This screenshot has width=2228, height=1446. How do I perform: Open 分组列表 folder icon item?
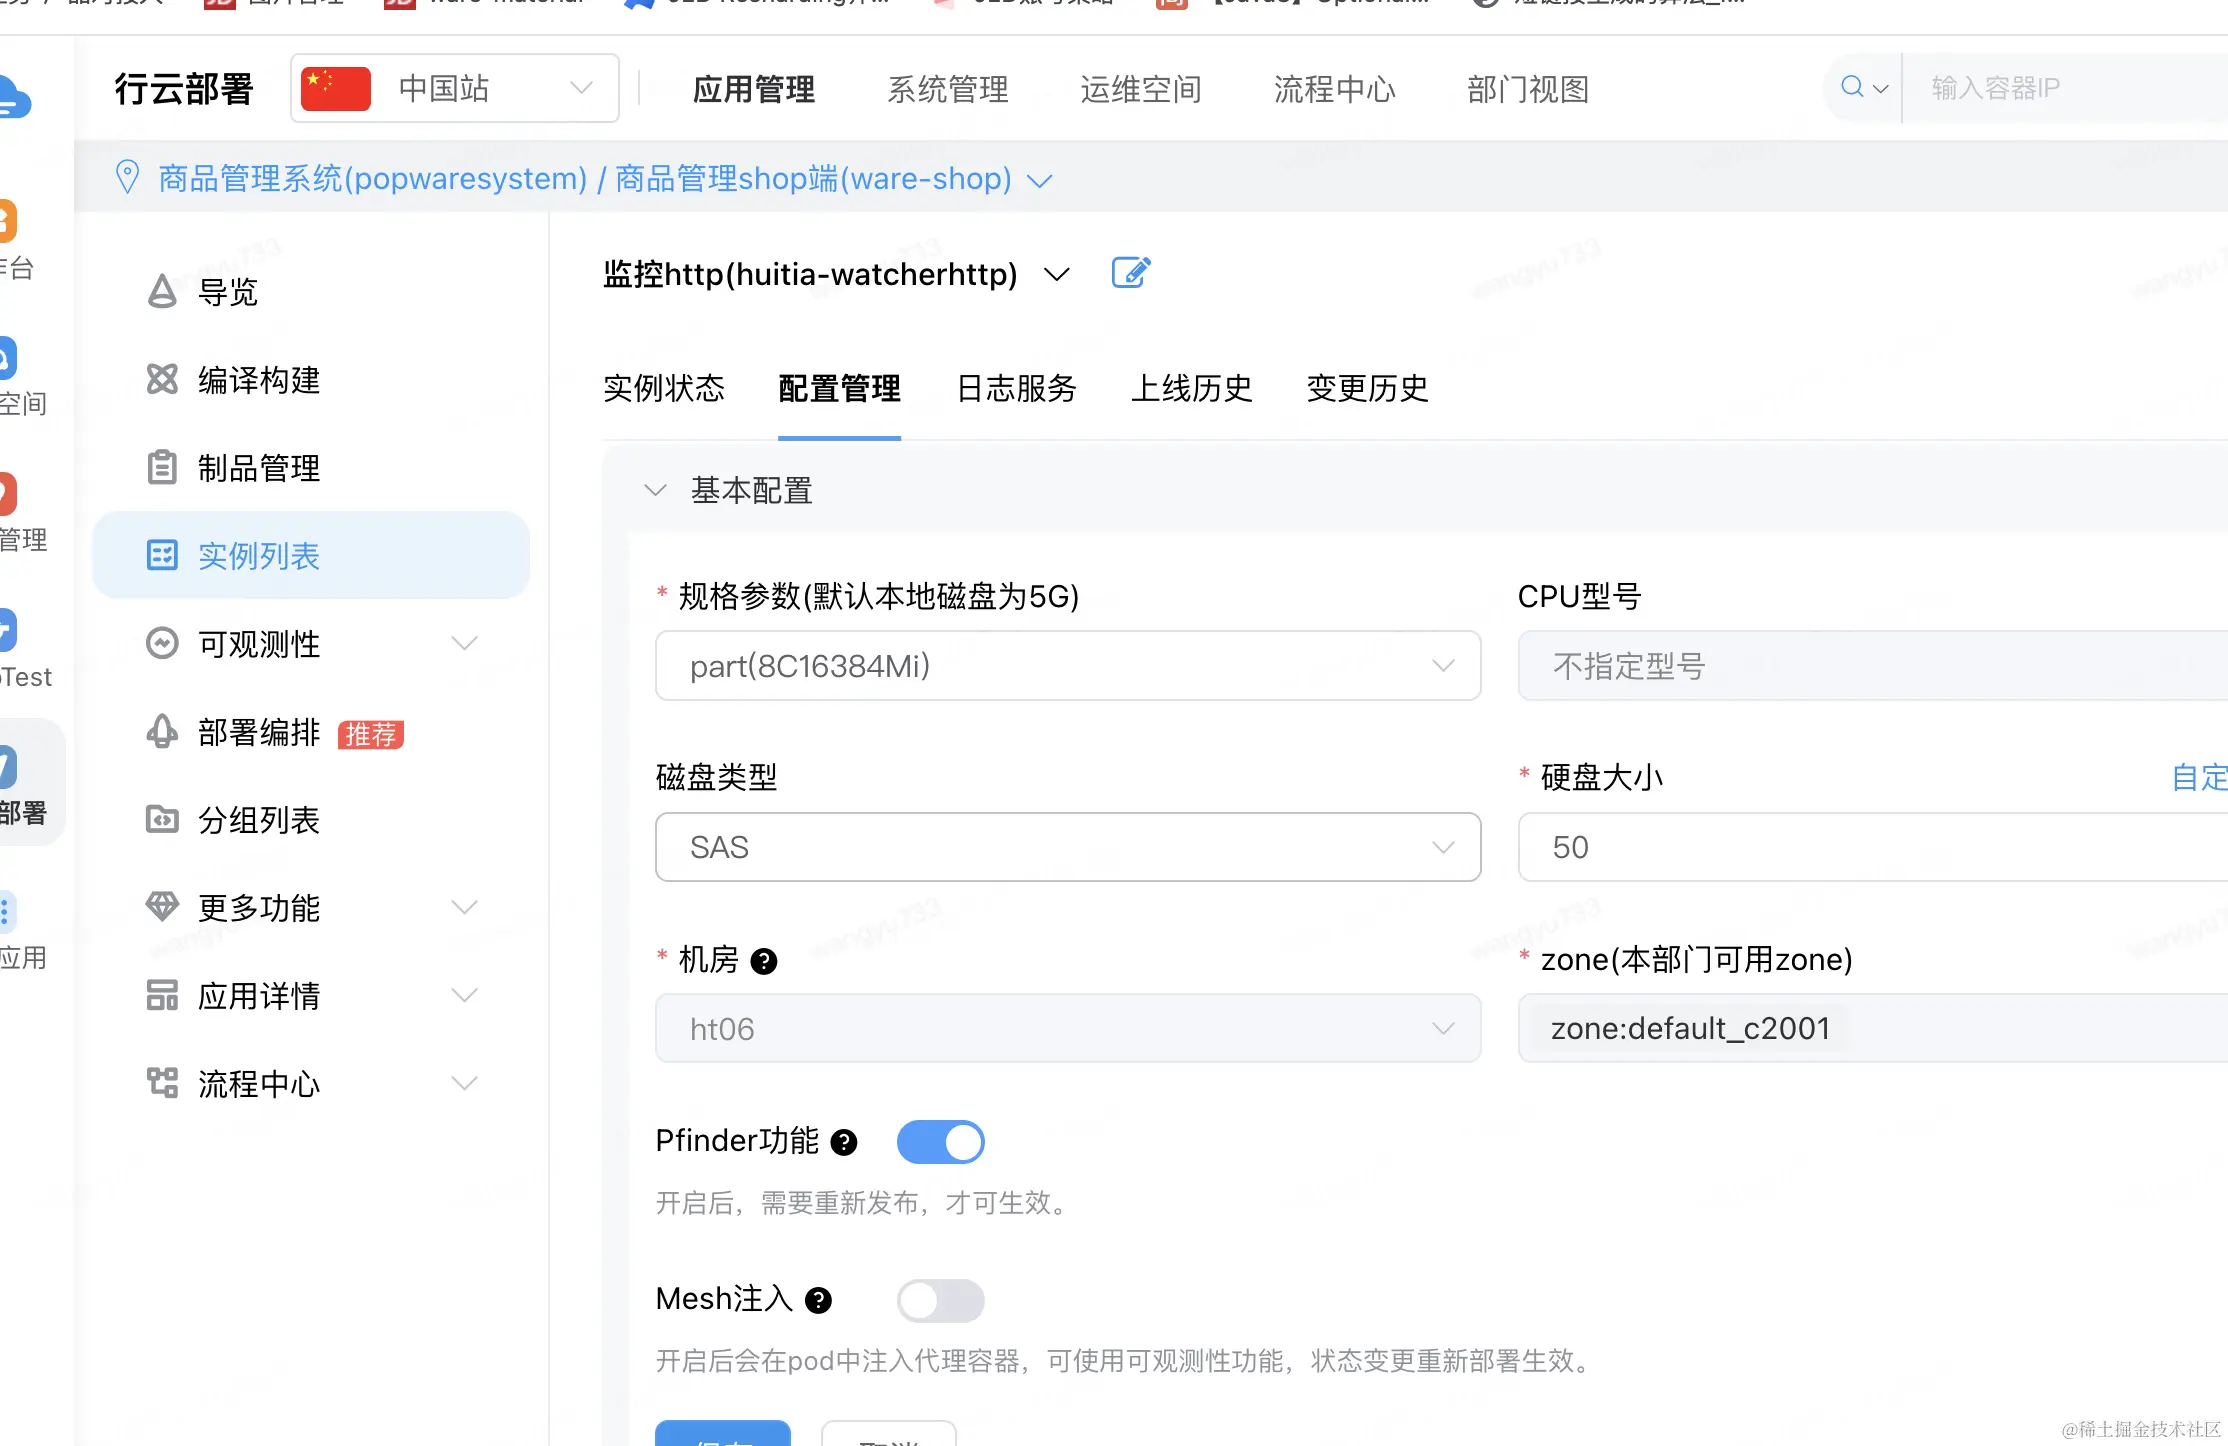point(162,820)
